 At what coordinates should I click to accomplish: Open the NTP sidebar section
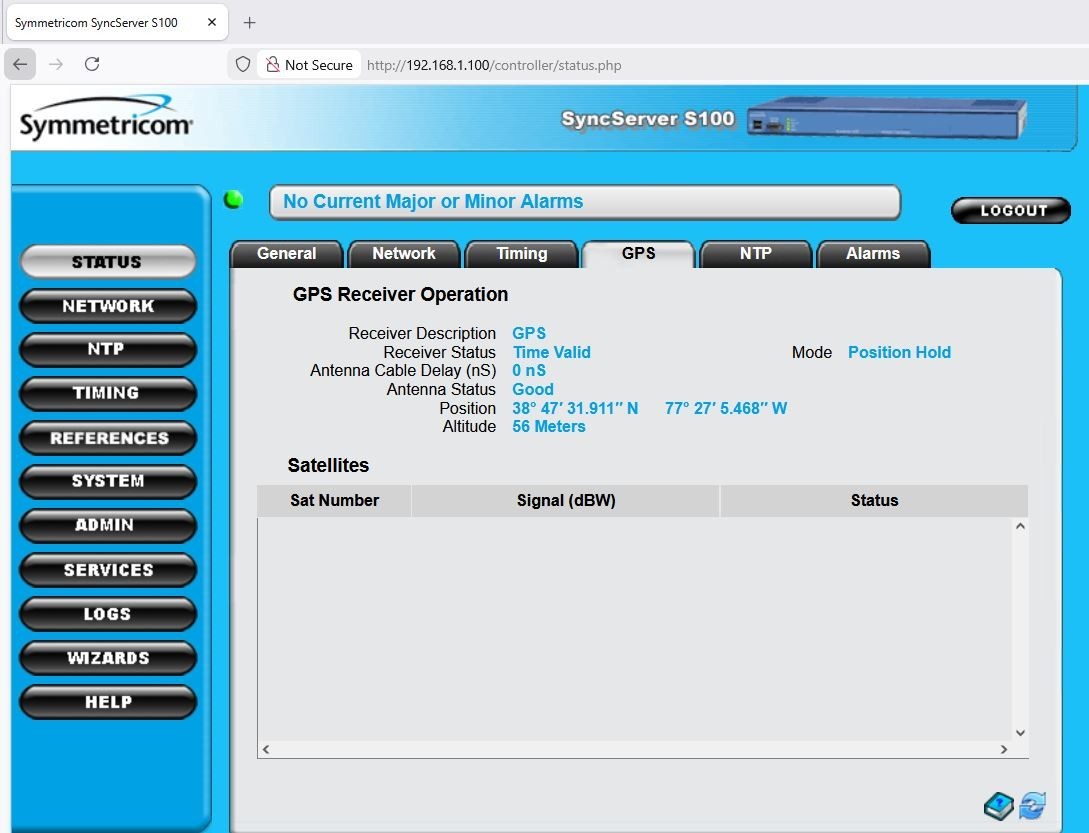pos(108,349)
